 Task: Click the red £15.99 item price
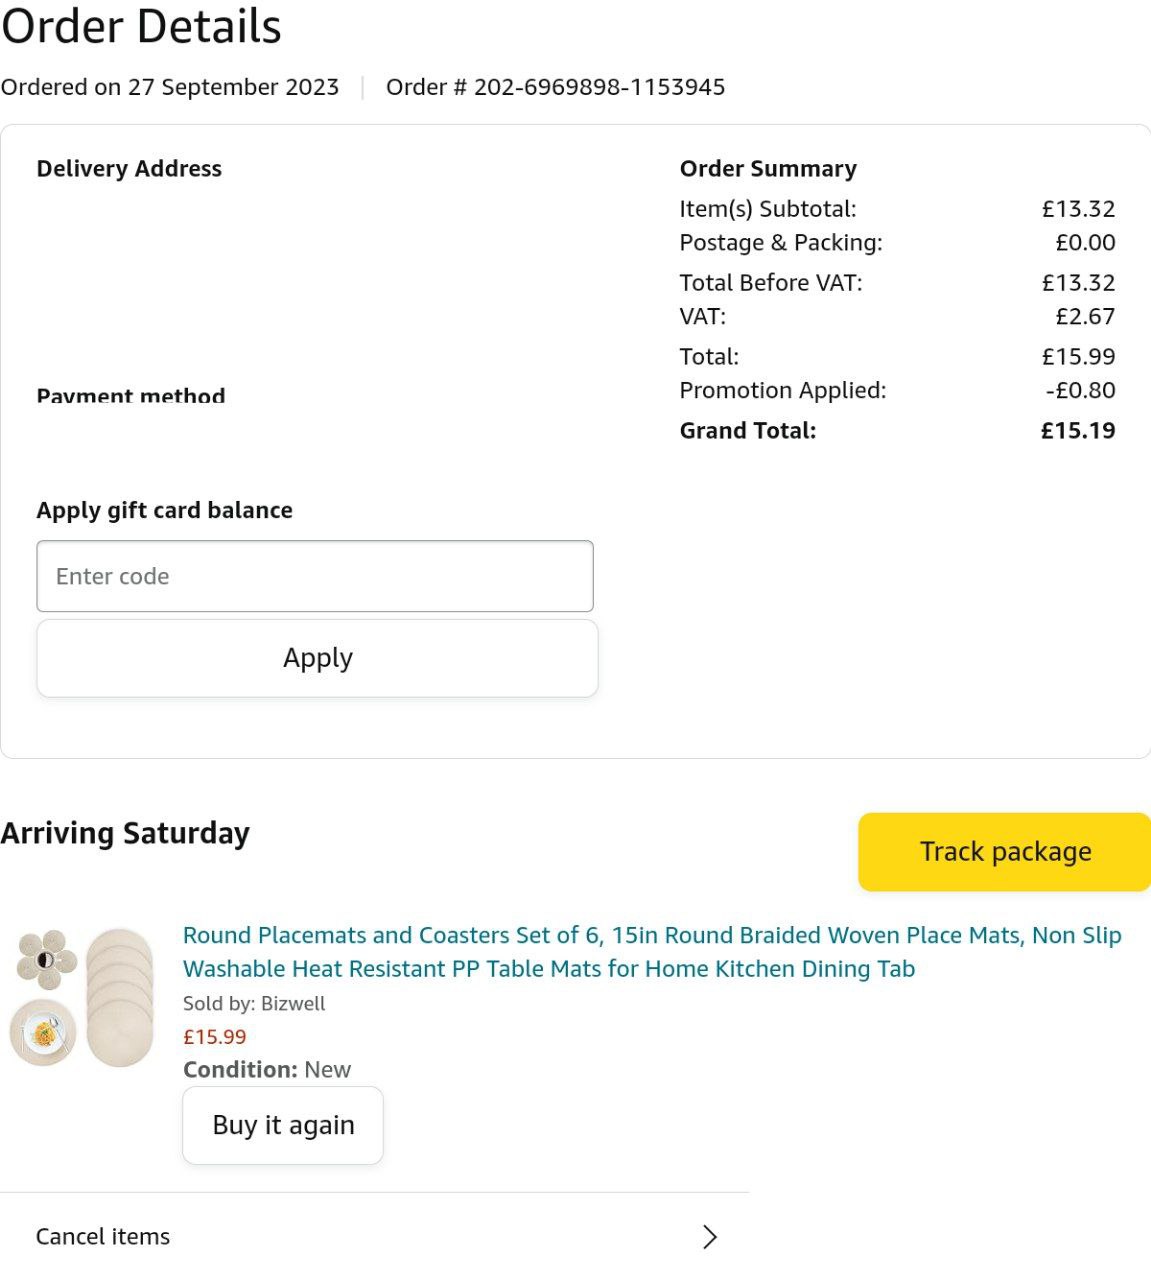coord(214,1037)
